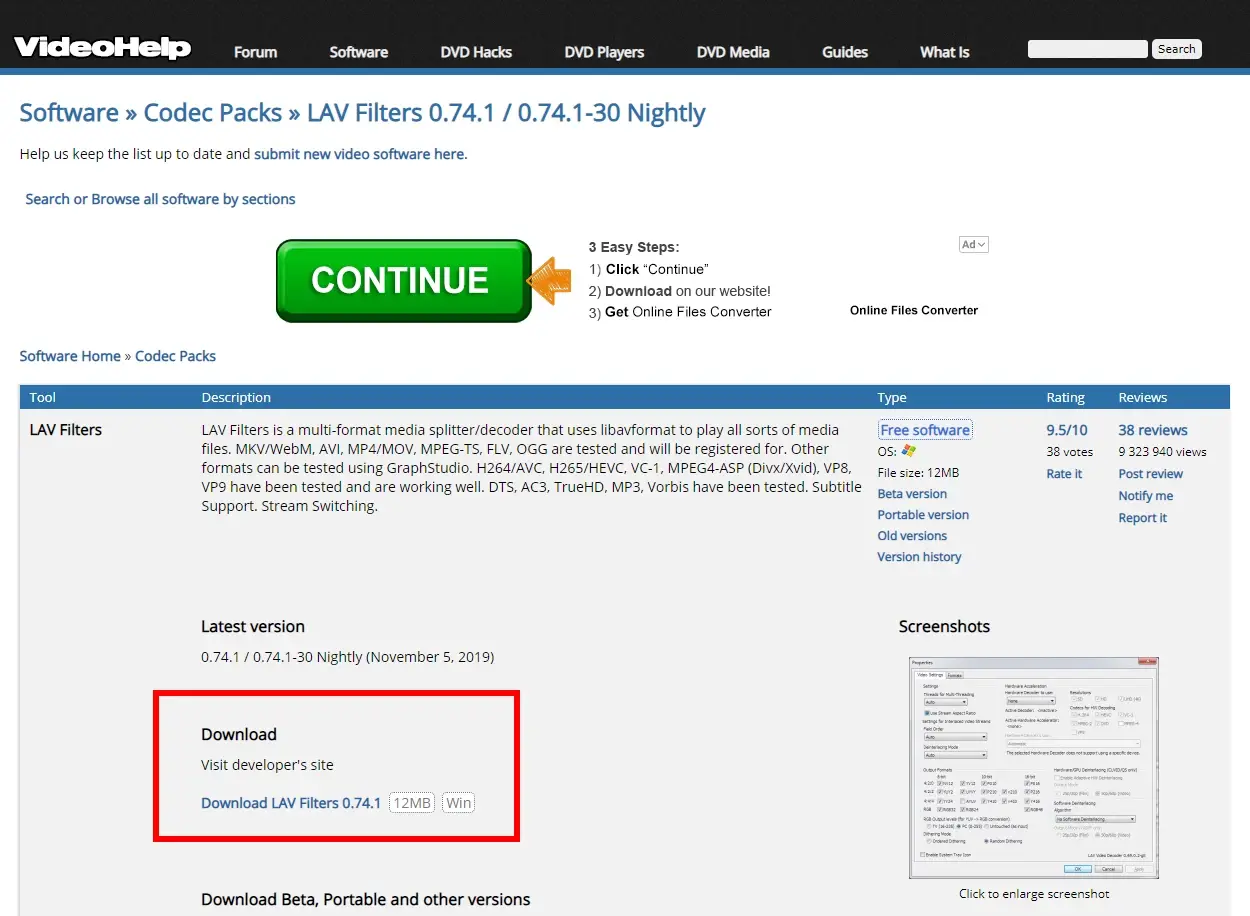Click the Click to enlarge screenshot caption

pyautogui.click(x=1034, y=894)
